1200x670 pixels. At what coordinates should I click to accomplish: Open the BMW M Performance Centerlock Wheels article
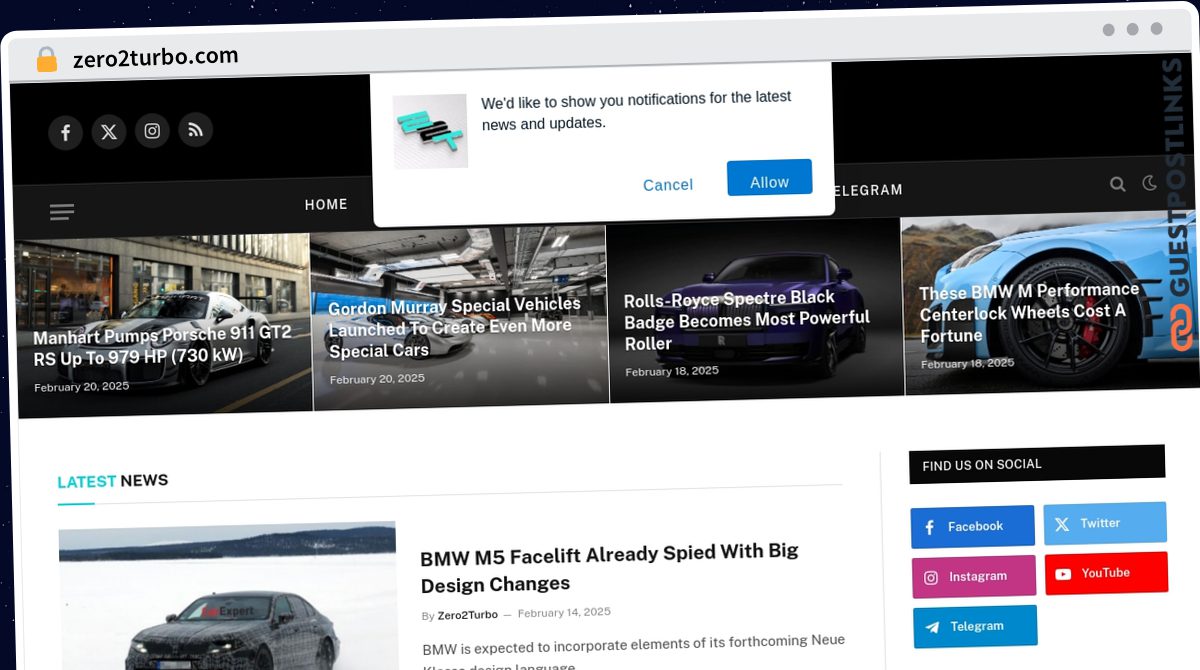click(x=1029, y=312)
